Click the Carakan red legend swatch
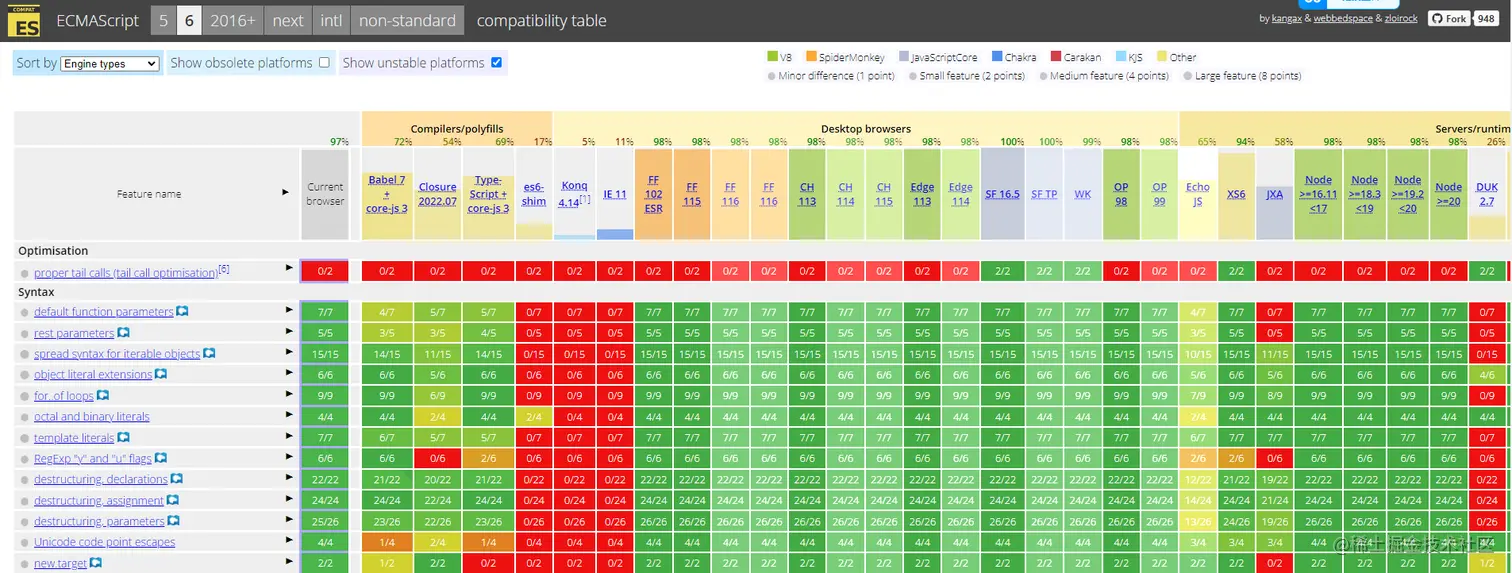The height and width of the screenshot is (573, 1512). coord(1056,57)
